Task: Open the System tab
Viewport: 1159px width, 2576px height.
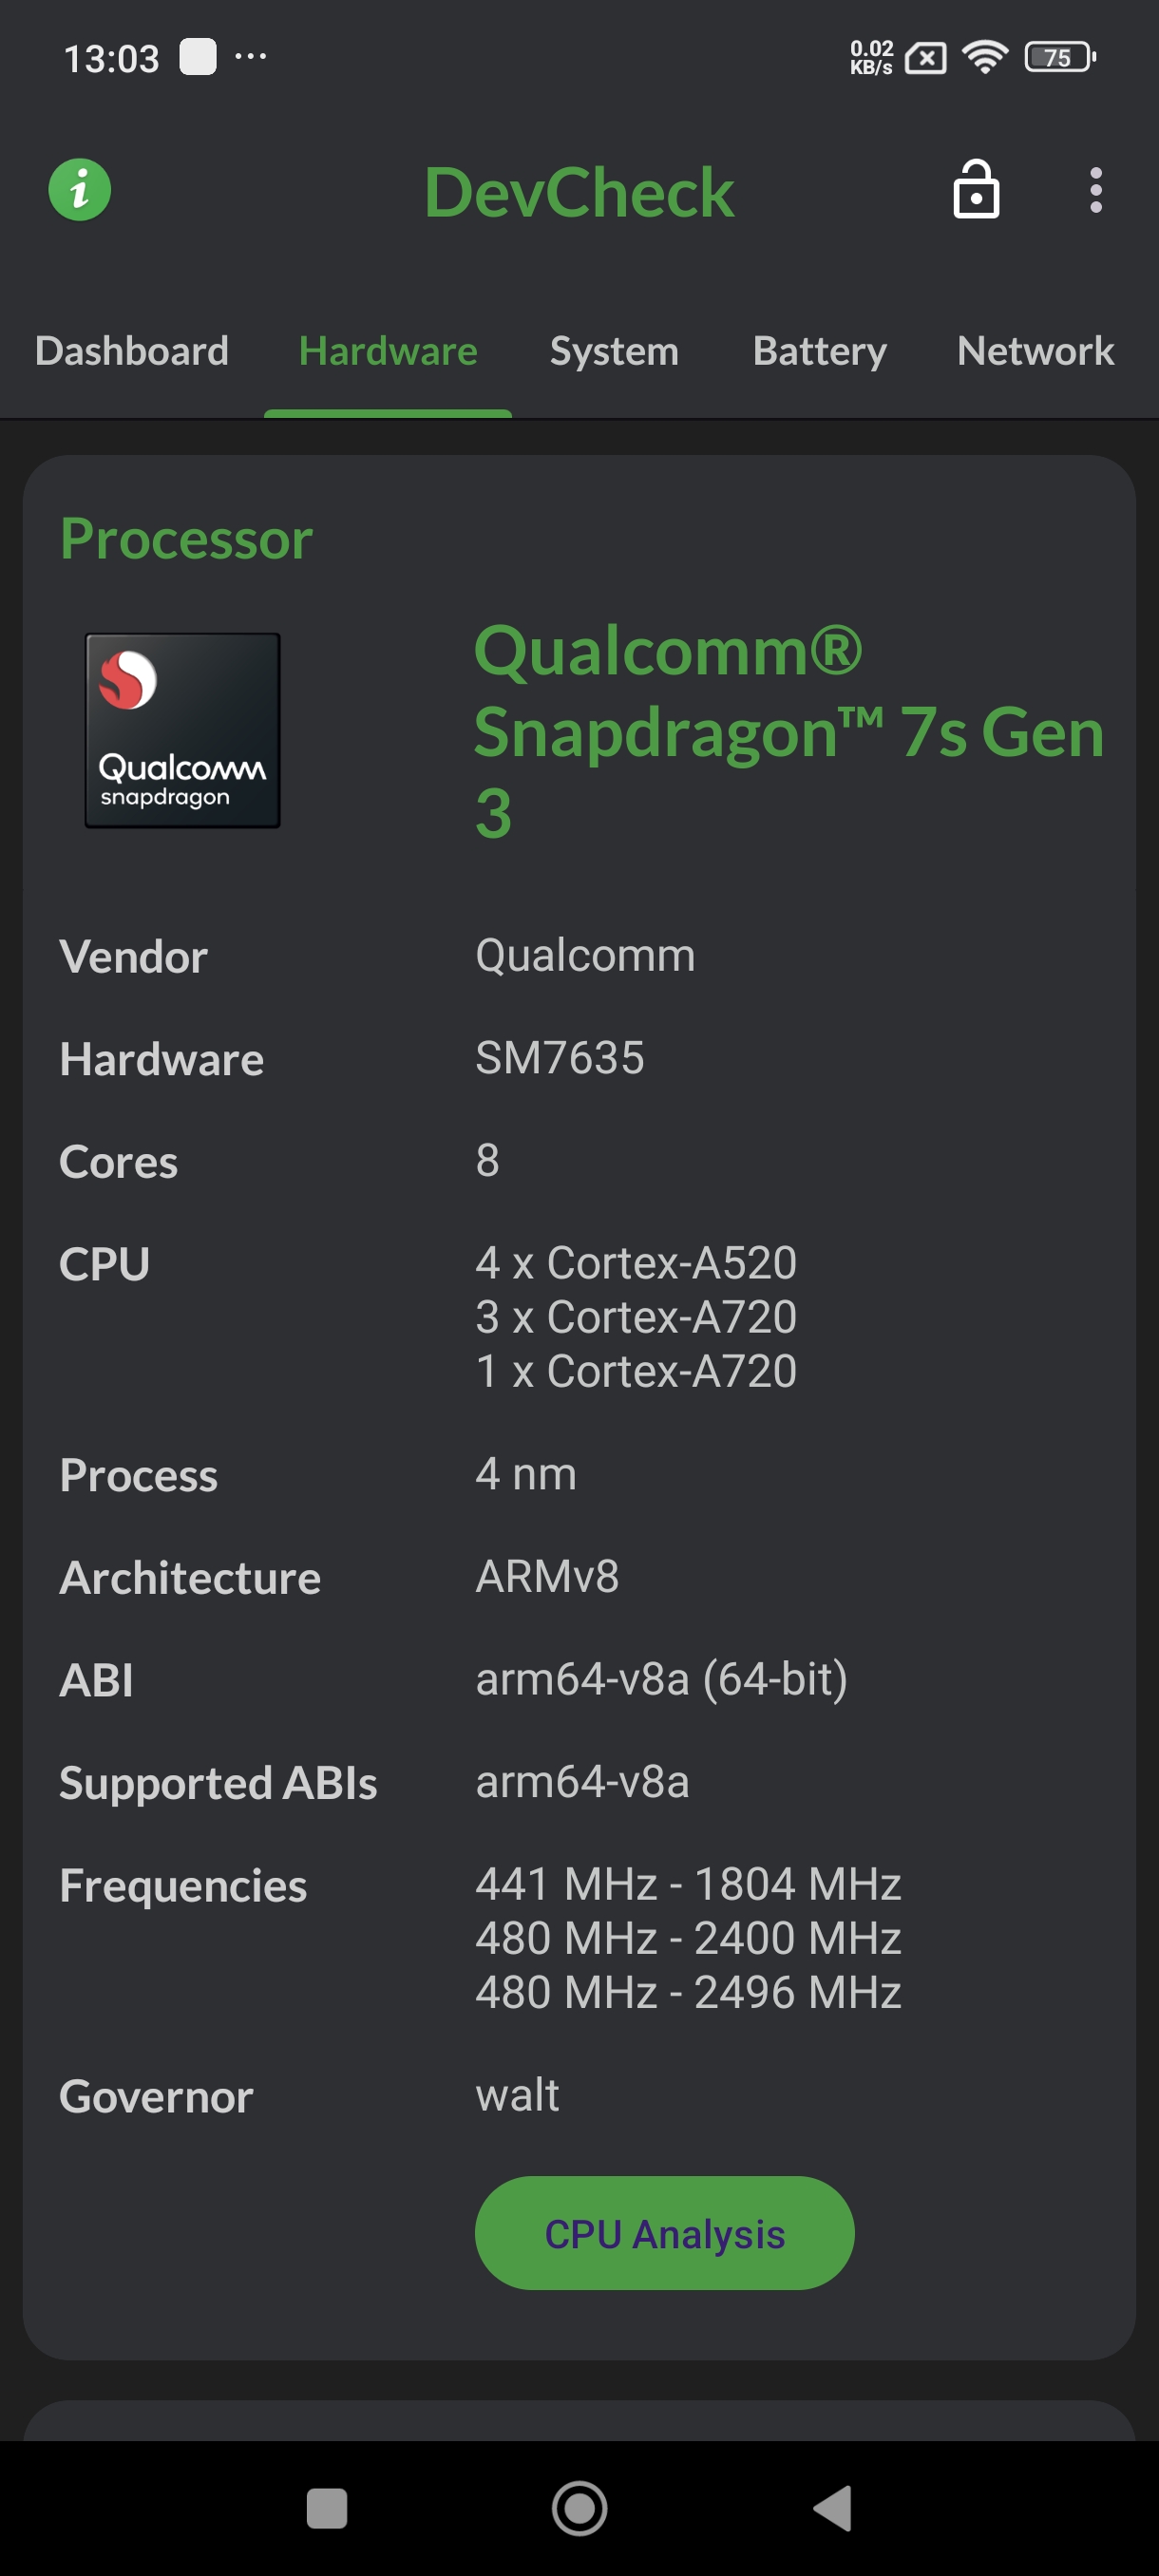Action: pos(614,351)
